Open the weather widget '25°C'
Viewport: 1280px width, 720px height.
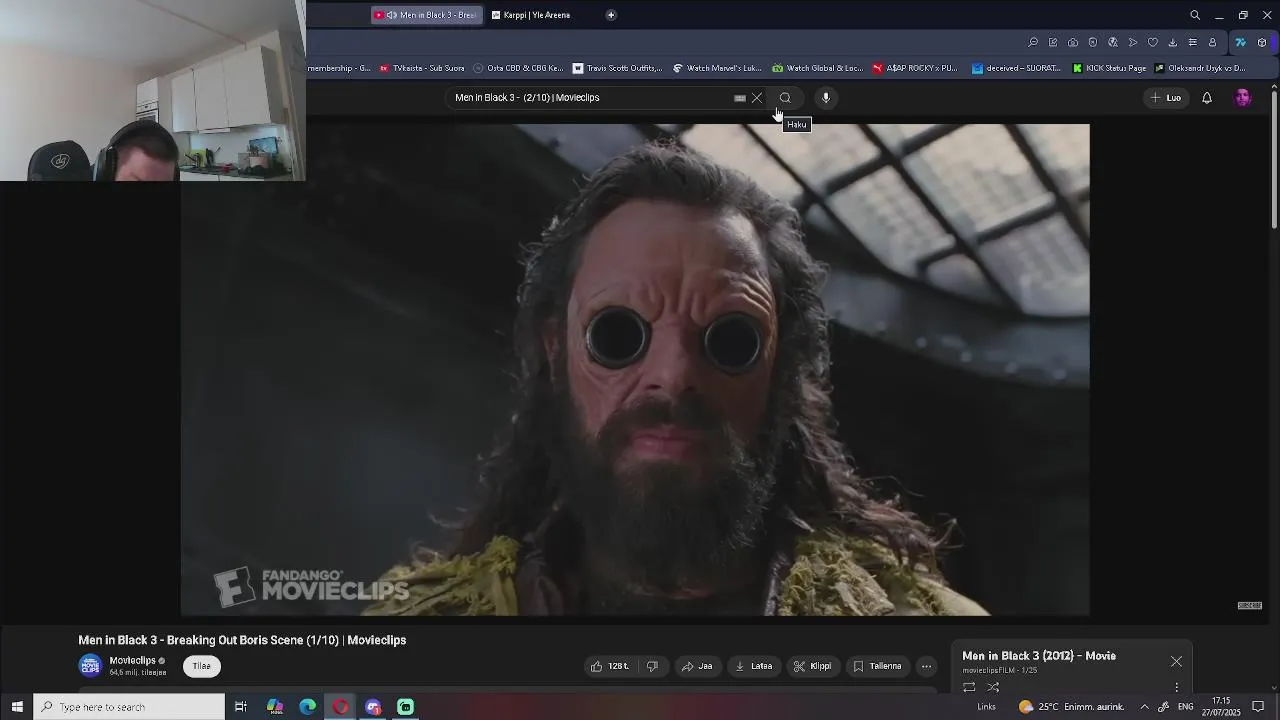click(1071, 707)
